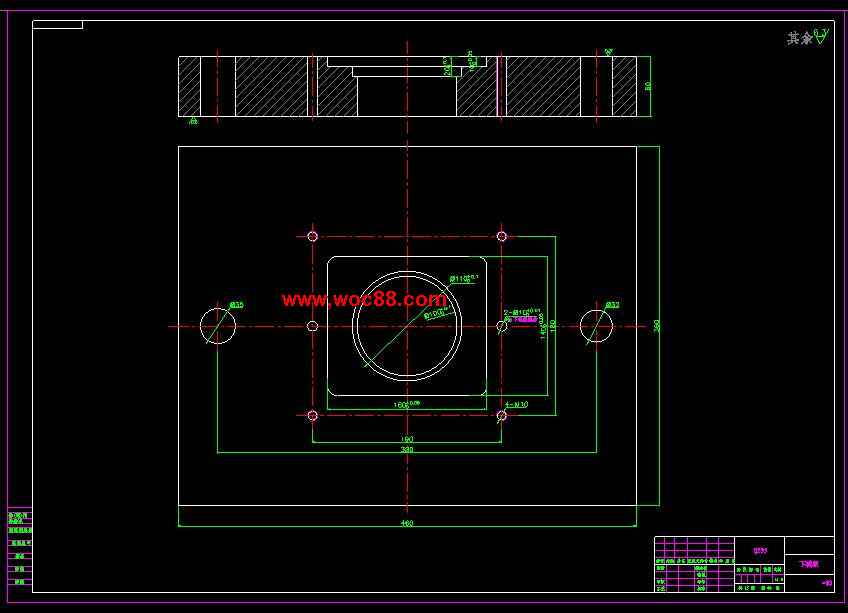Select the 其余 surface finish note
The height and width of the screenshot is (613, 848).
point(800,38)
